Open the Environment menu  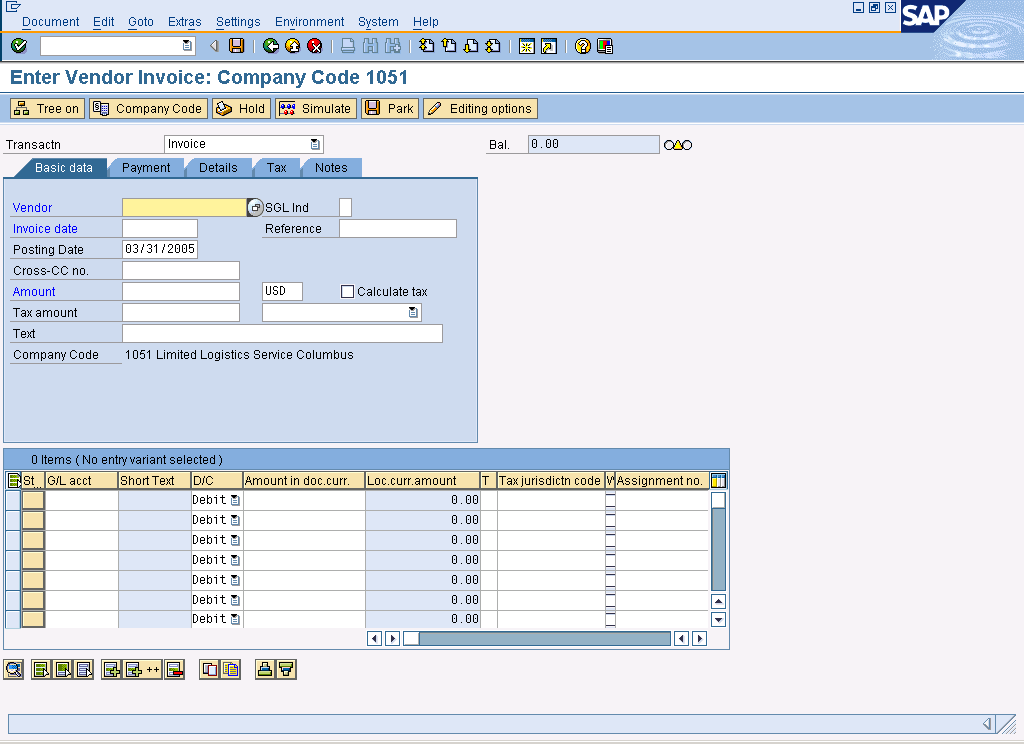[310, 22]
